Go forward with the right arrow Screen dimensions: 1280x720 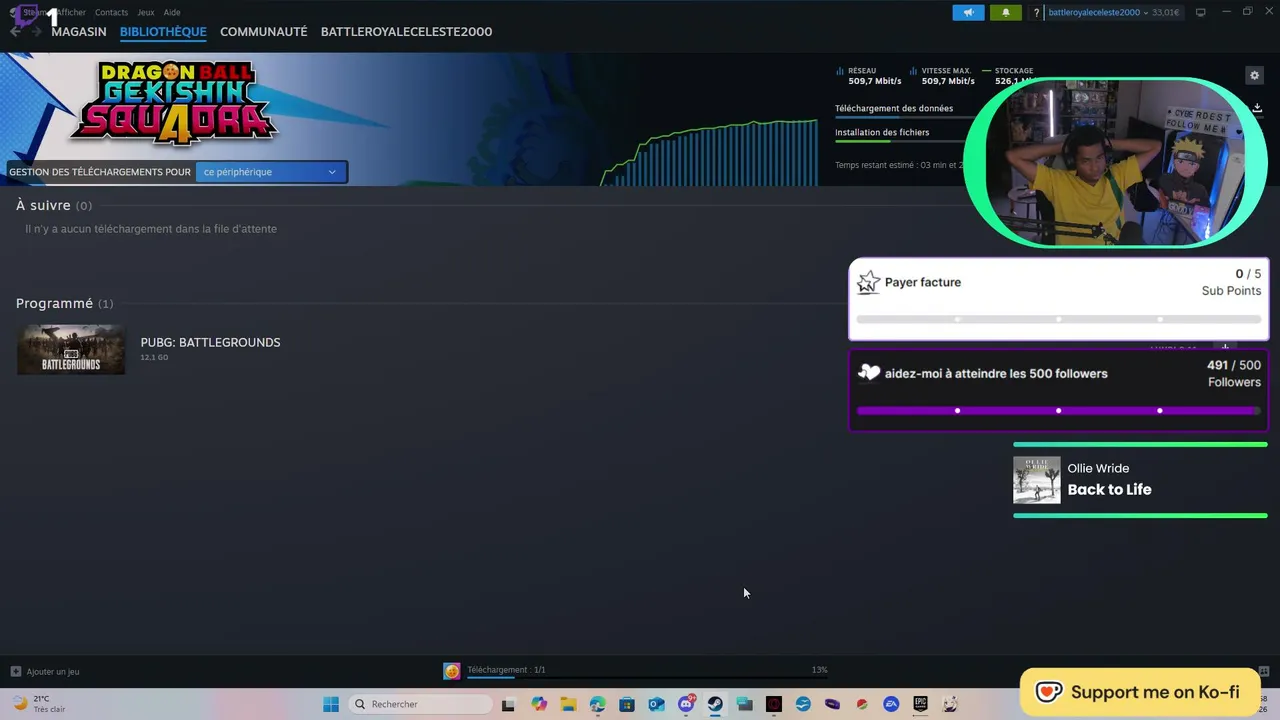36,31
